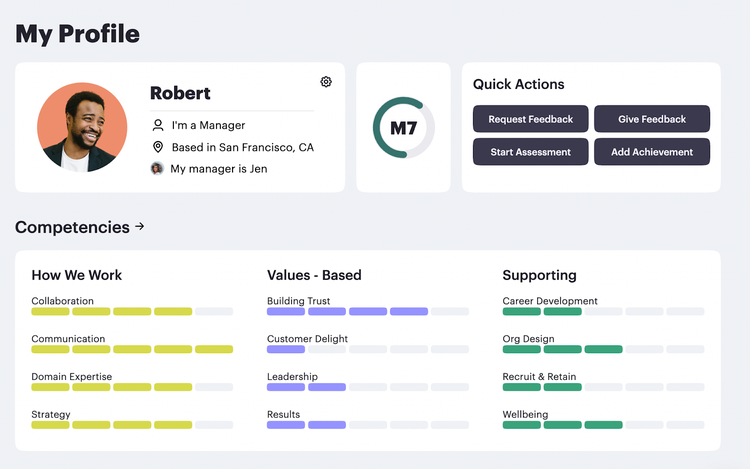The height and width of the screenshot is (469, 750).
Task: Click the Give Feedback button
Action: pos(652,119)
